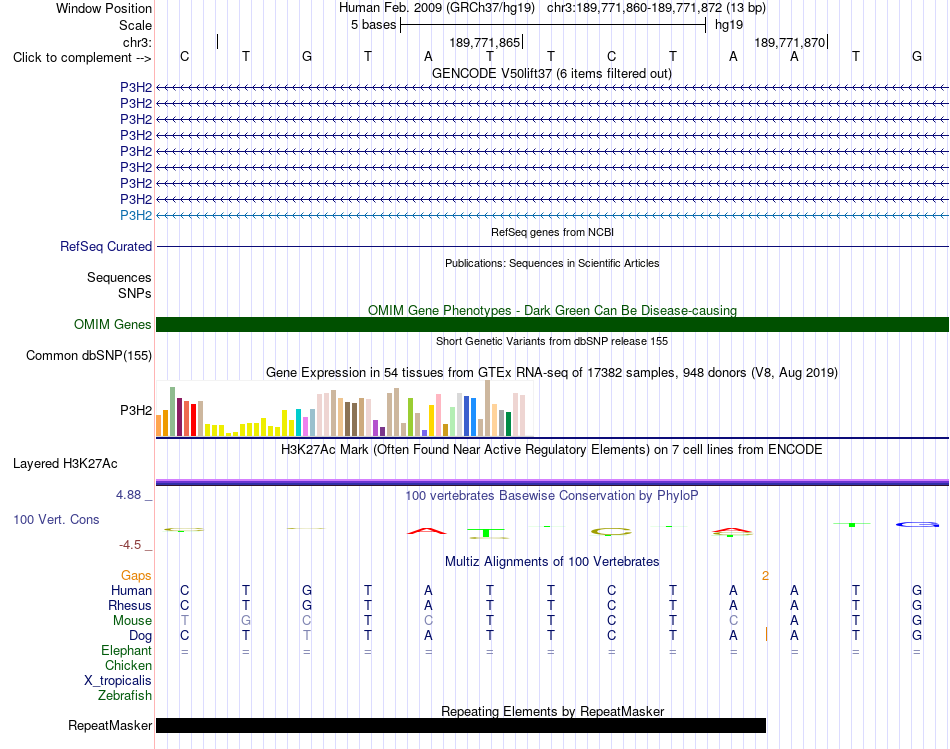
Task: Open the GENCODE V50lift37 track title
Action: pos(551,73)
